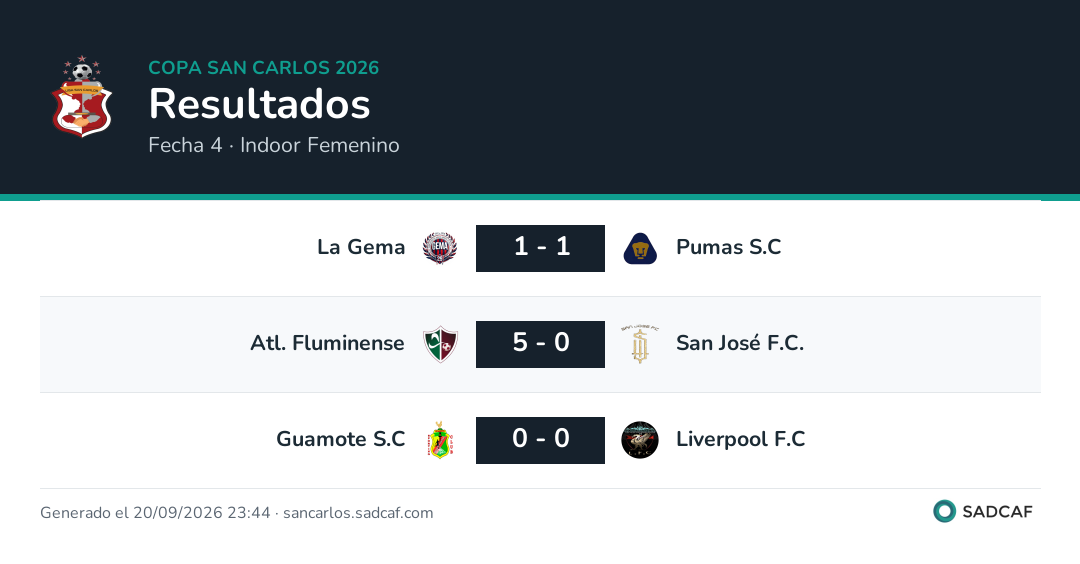Open the Liverpool F.C team name
Viewport: 1080px width, 564px height.
tap(740, 439)
